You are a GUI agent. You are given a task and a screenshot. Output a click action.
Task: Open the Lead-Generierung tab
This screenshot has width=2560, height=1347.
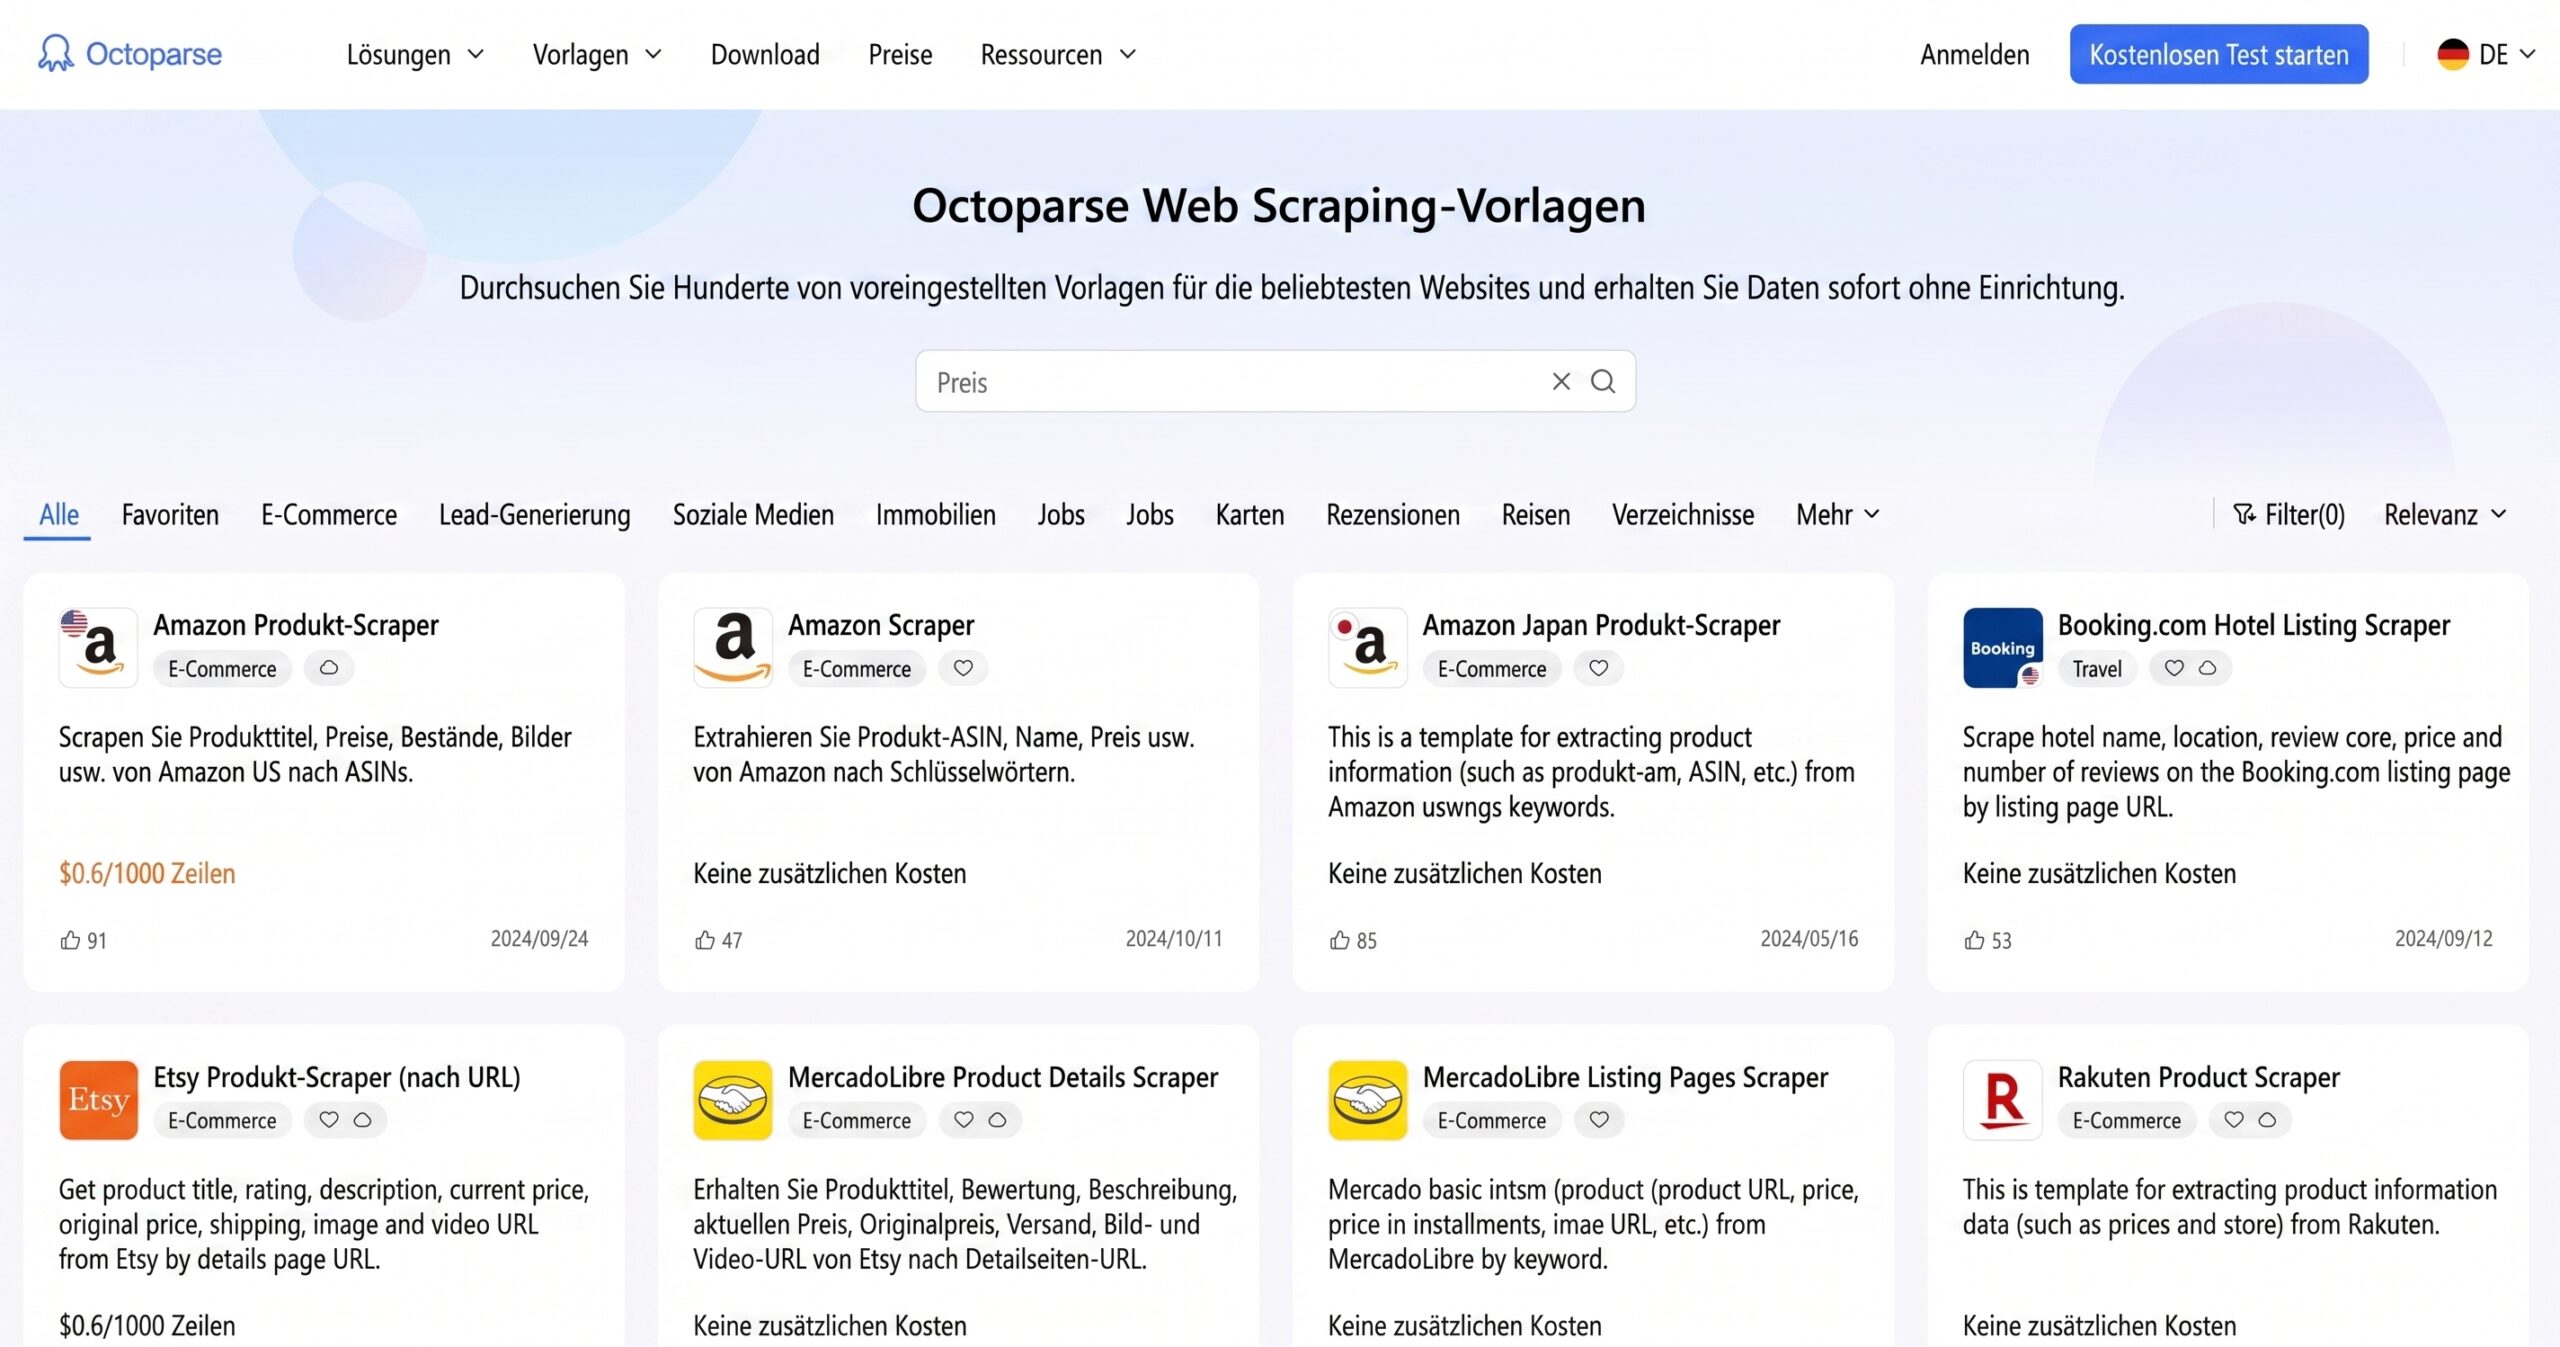point(534,514)
